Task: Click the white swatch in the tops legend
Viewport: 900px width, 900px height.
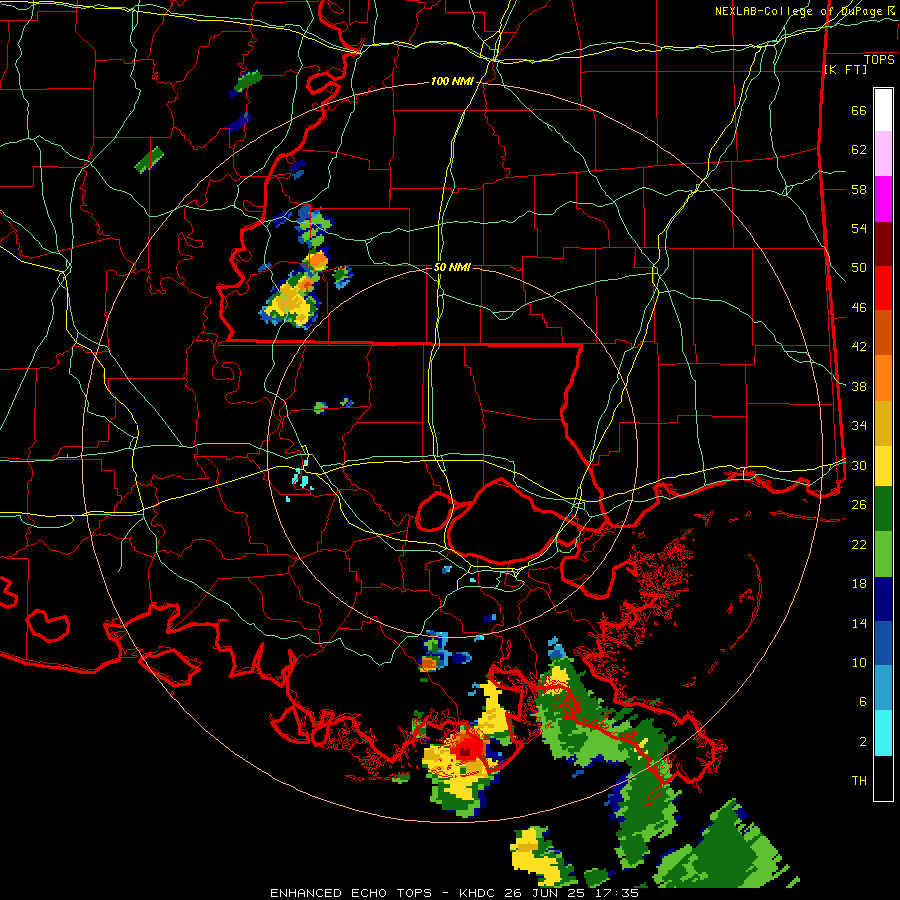Action: tap(883, 110)
